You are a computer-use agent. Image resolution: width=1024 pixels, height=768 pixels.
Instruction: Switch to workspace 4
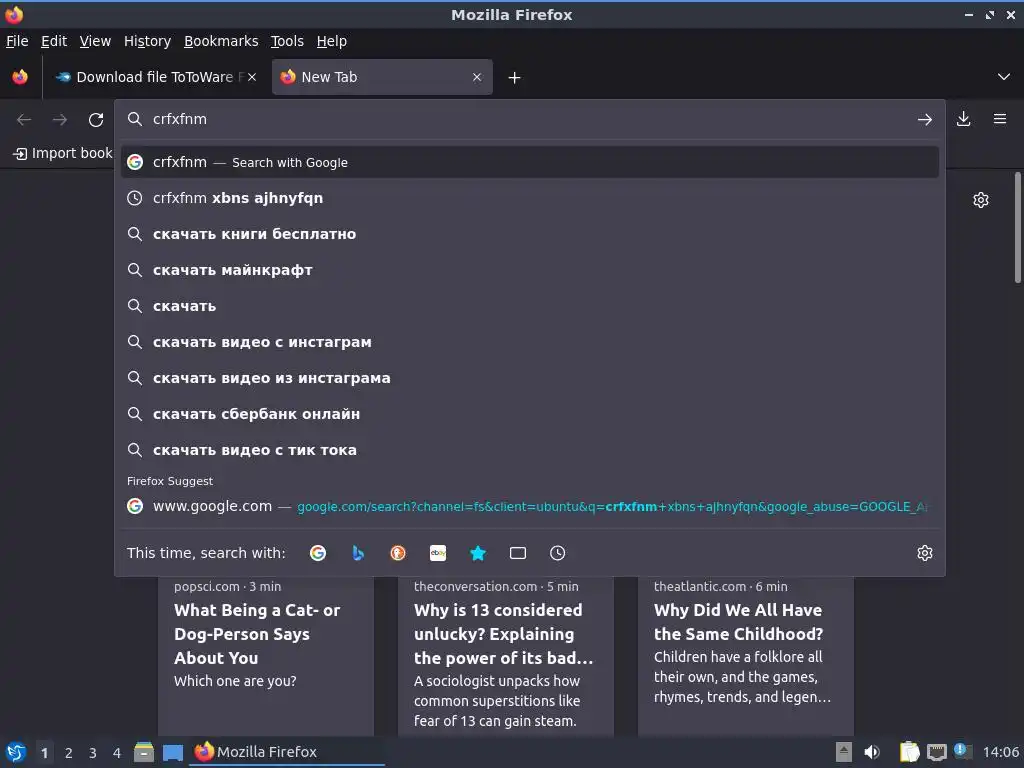[x=117, y=753]
